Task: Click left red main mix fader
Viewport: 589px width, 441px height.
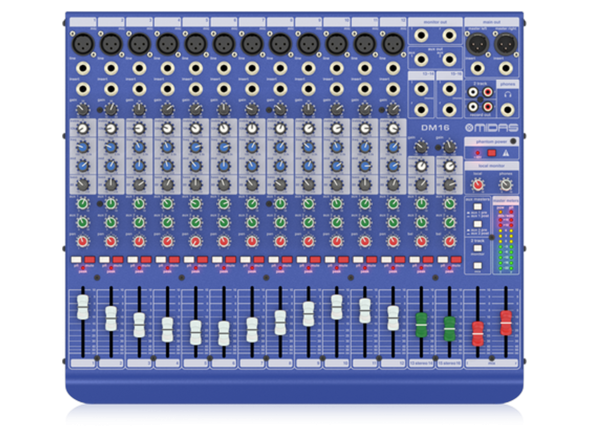Action: [478, 334]
